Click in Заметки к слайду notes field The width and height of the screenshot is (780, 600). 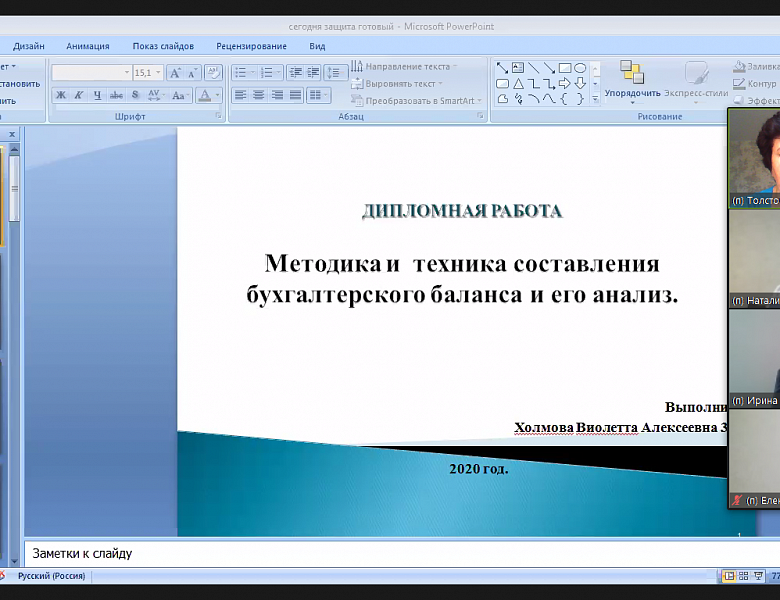(401, 553)
